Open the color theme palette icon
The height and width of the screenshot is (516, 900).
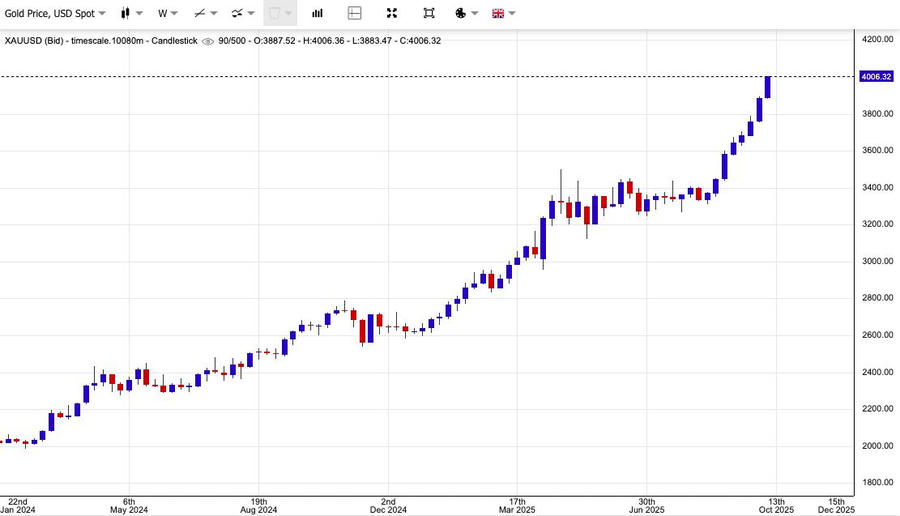tap(460, 14)
